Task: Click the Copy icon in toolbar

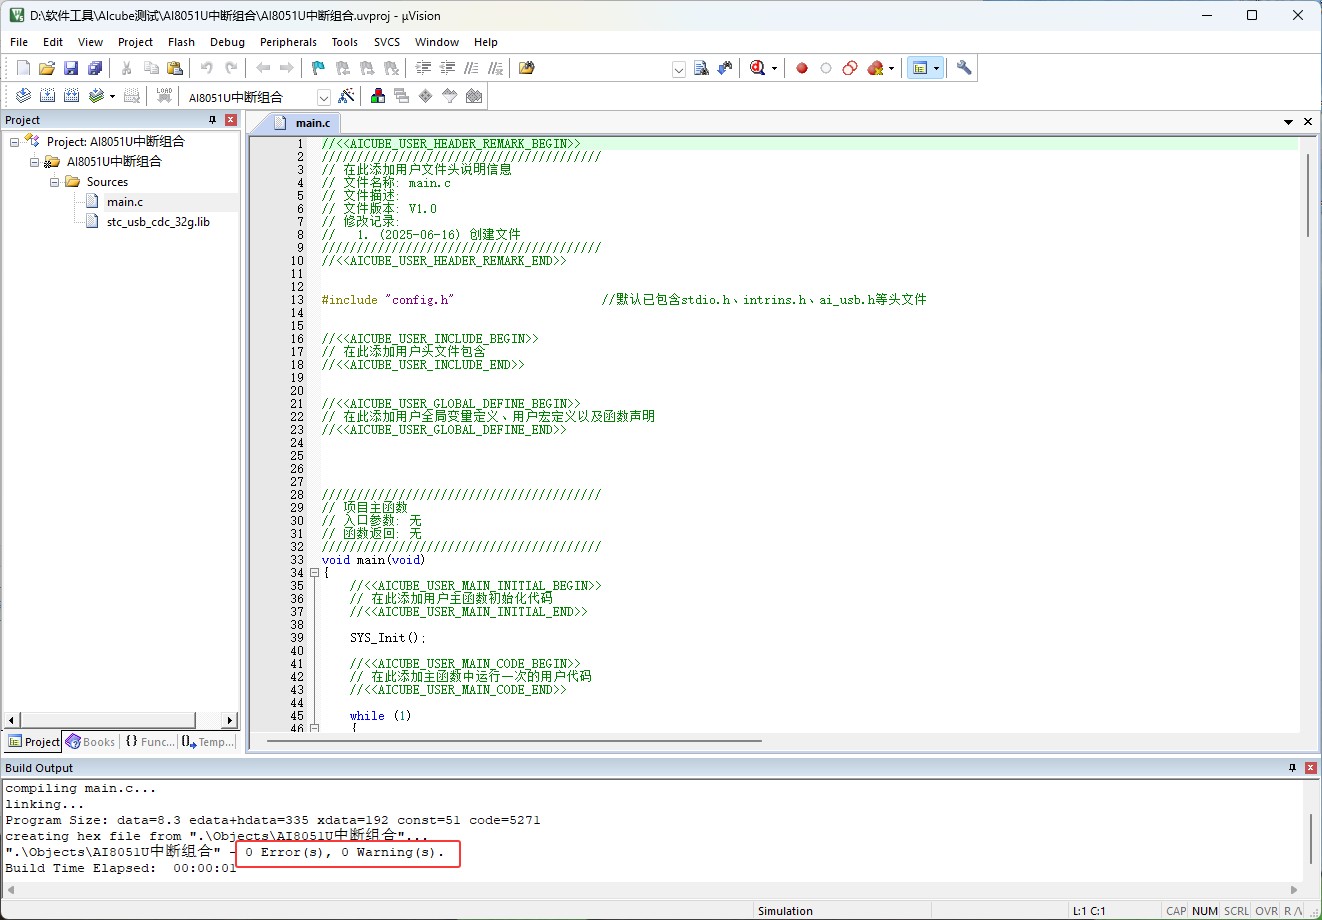Action: (x=151, y=68)
